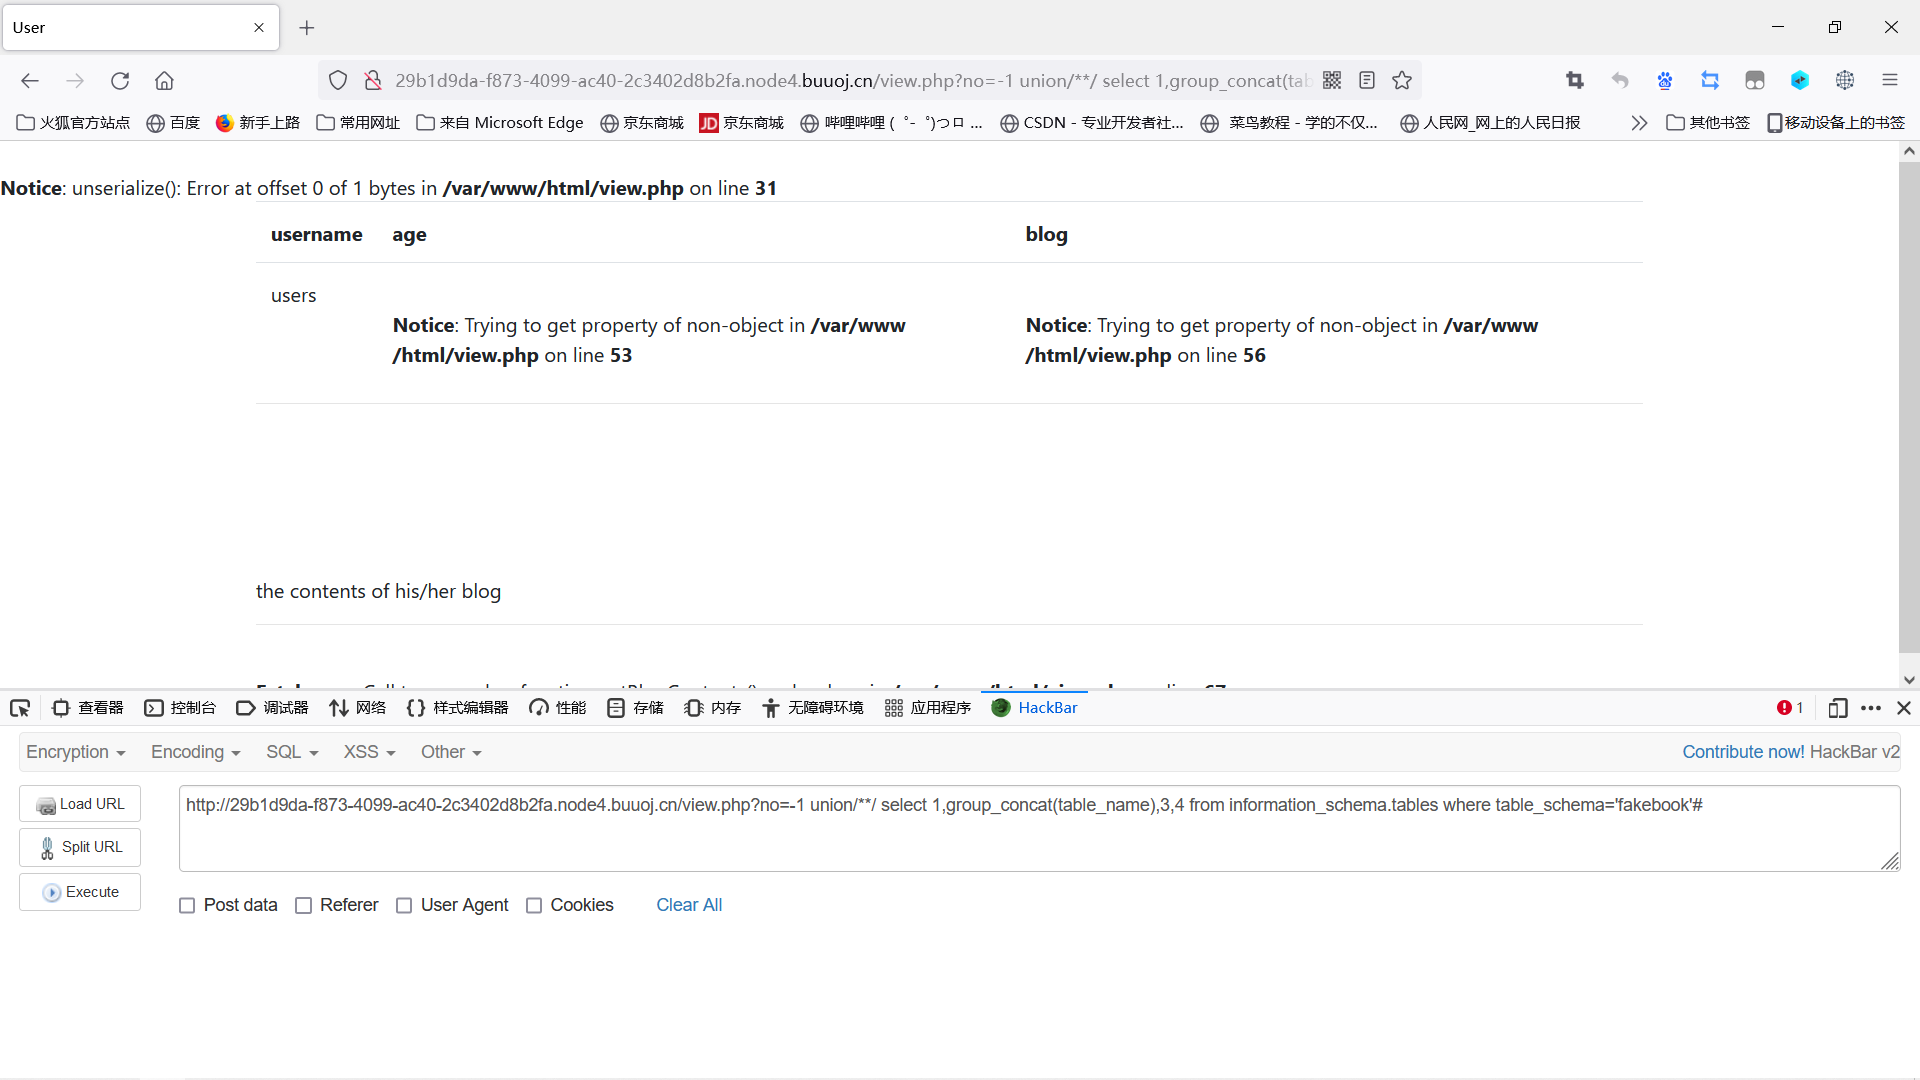The height and width of the screenshot is (1080, 1920).
Task: Click the screenshot crop icon in toolbar
Action: click(1575, 81)
